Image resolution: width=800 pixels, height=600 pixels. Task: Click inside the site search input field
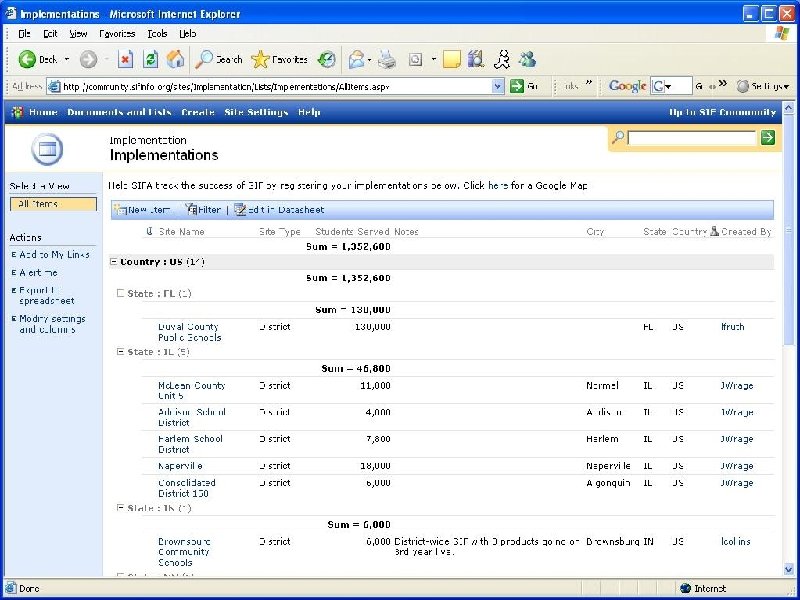coord(691,137)
